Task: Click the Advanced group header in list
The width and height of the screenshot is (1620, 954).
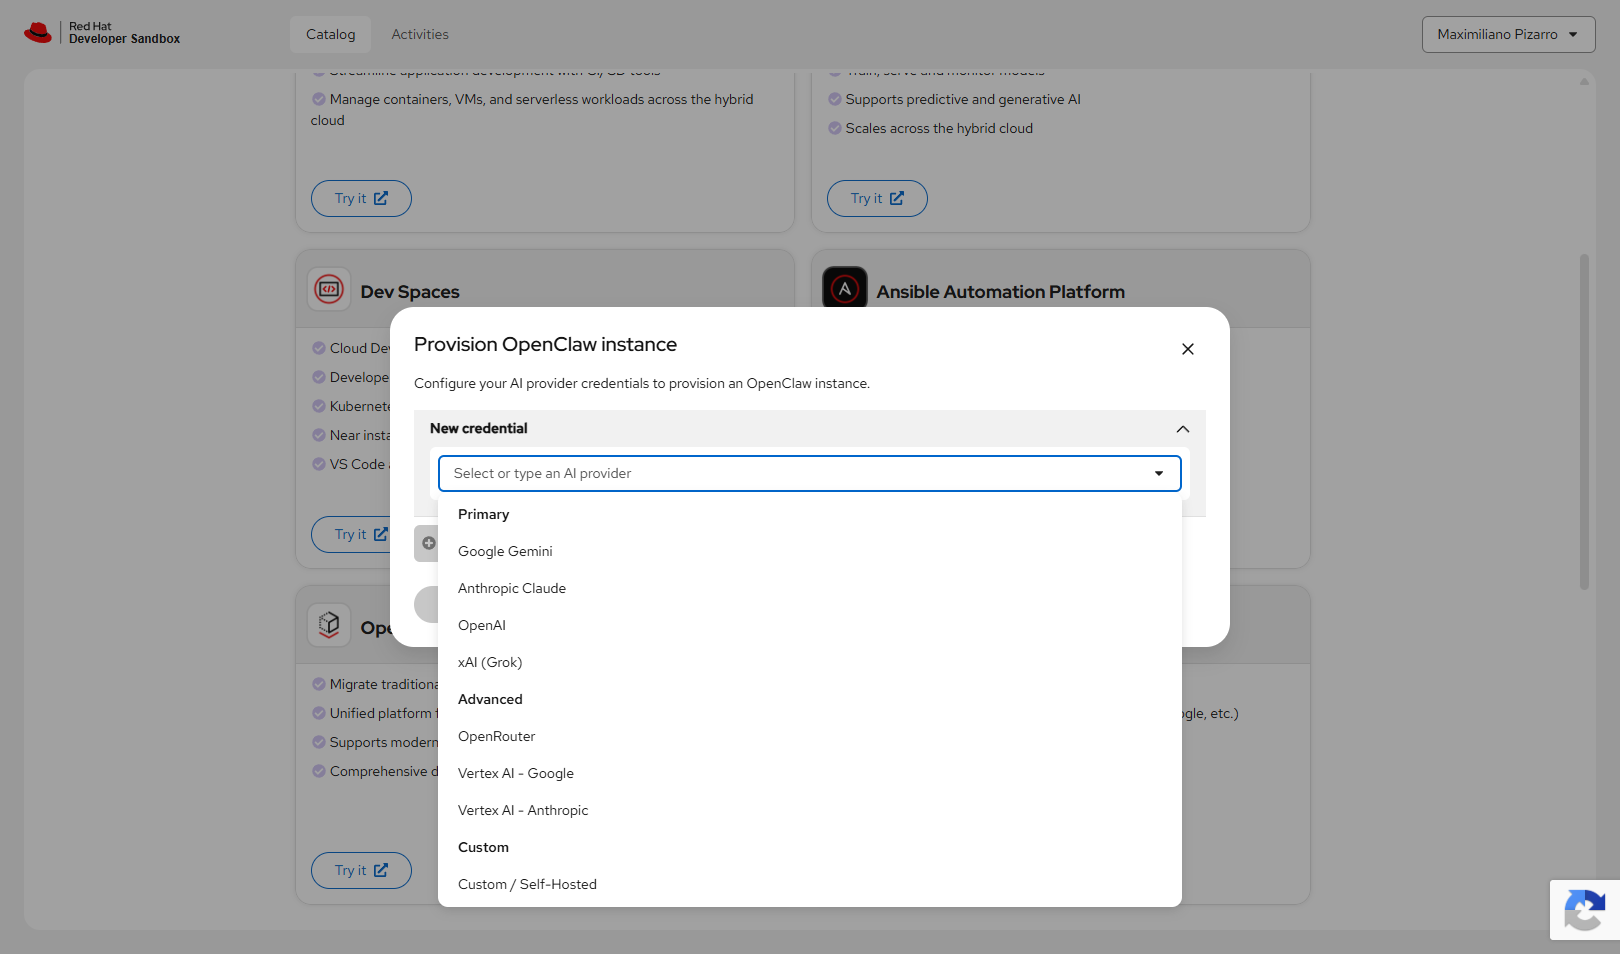Action: pos(490,699)
